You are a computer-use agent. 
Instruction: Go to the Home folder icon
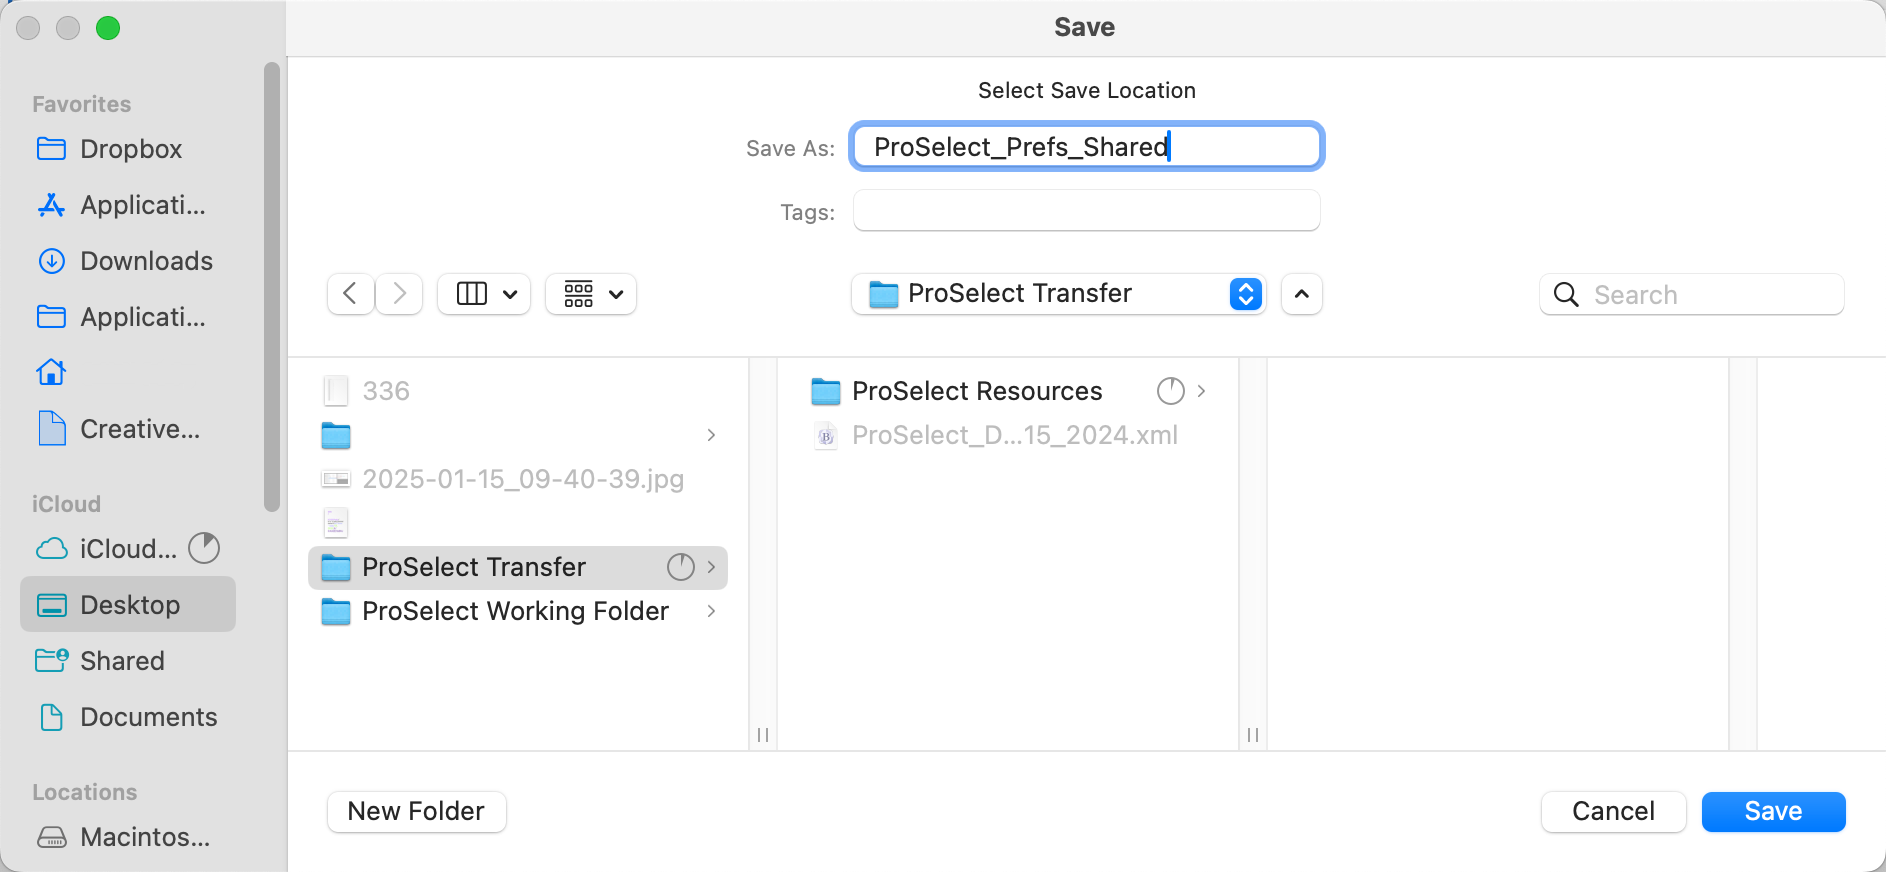pos(52,373)
